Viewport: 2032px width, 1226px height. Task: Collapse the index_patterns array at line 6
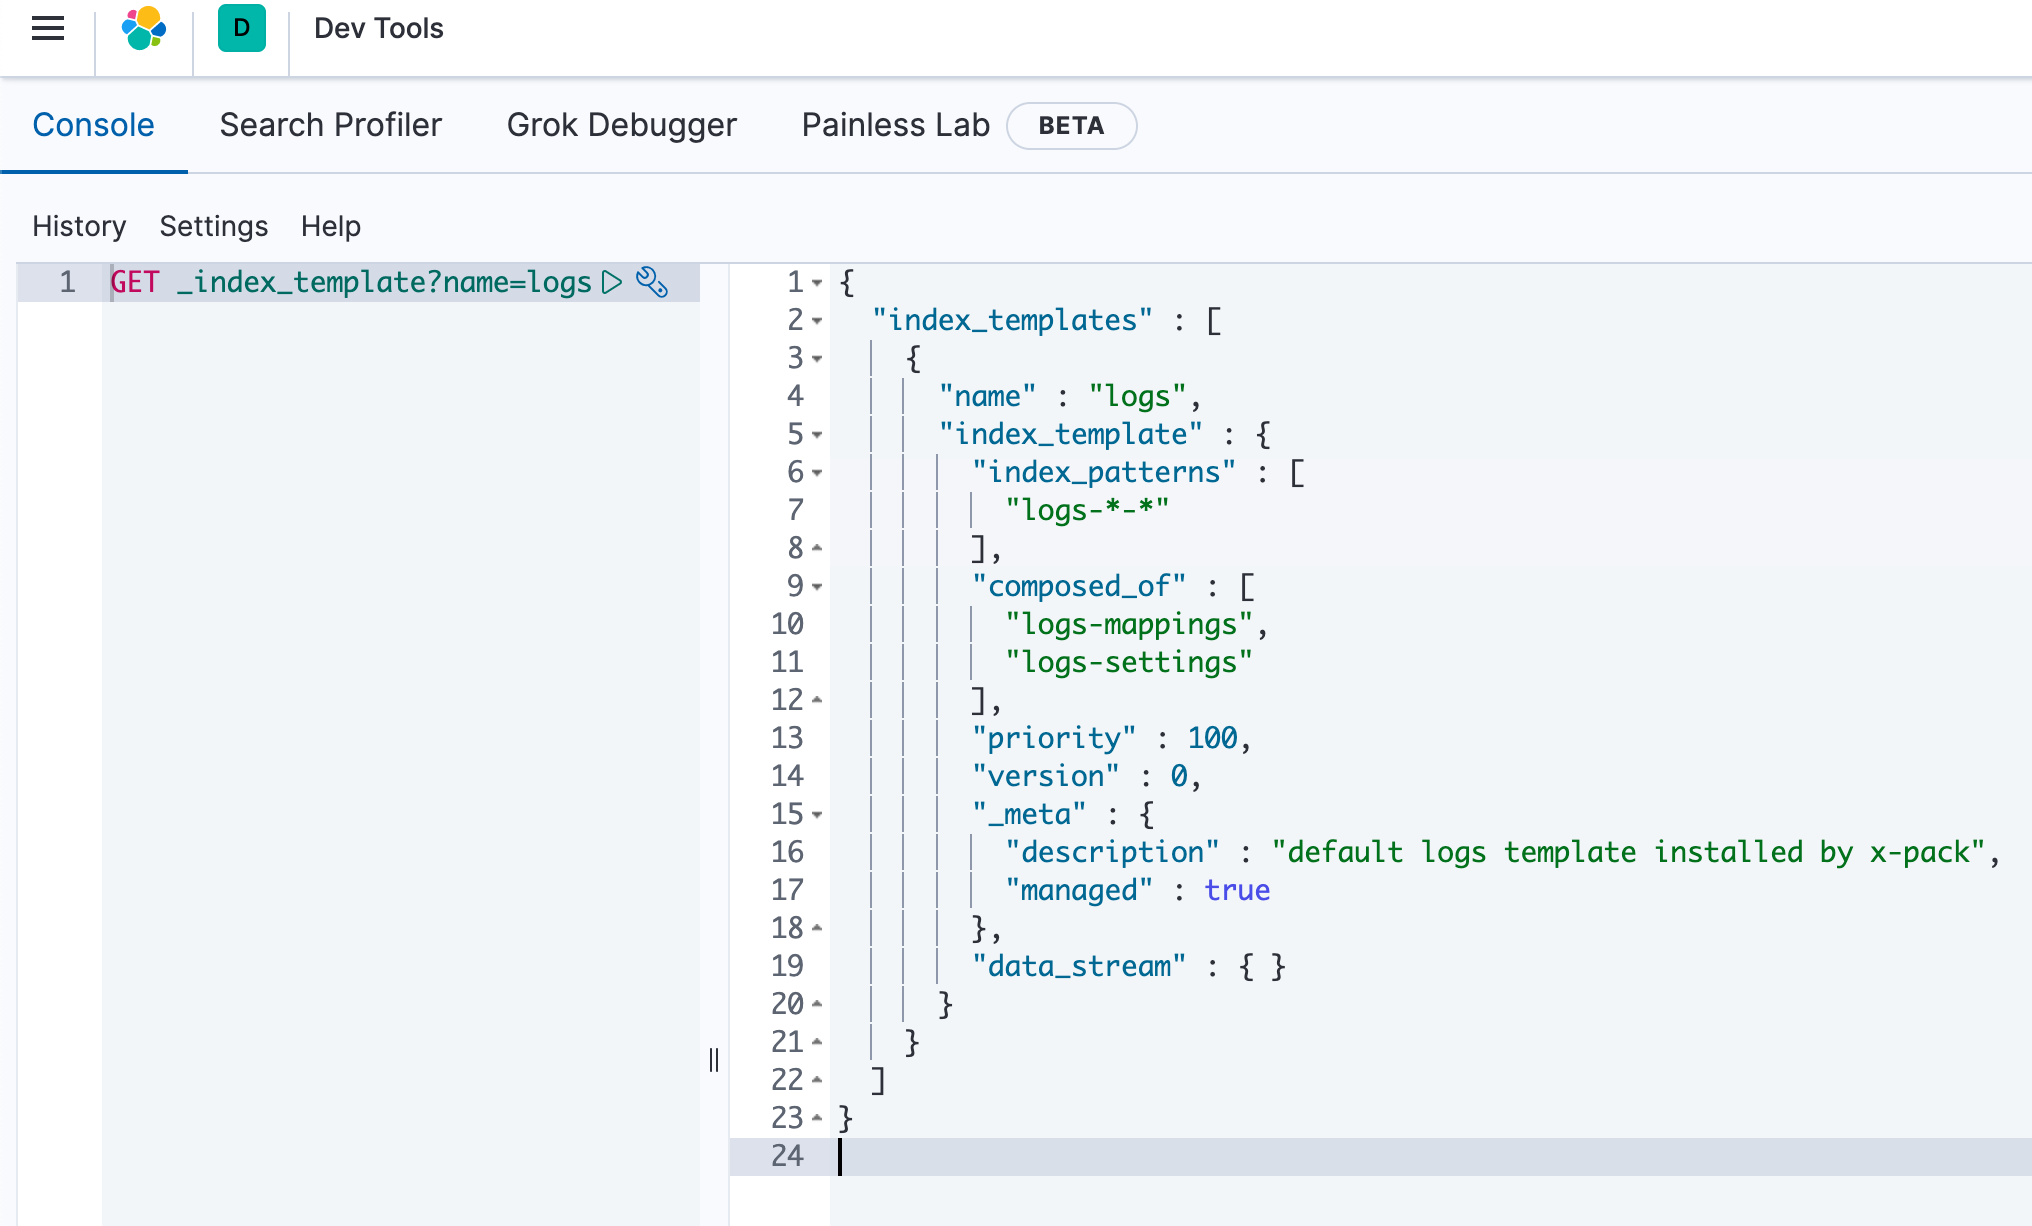point(817,473)
